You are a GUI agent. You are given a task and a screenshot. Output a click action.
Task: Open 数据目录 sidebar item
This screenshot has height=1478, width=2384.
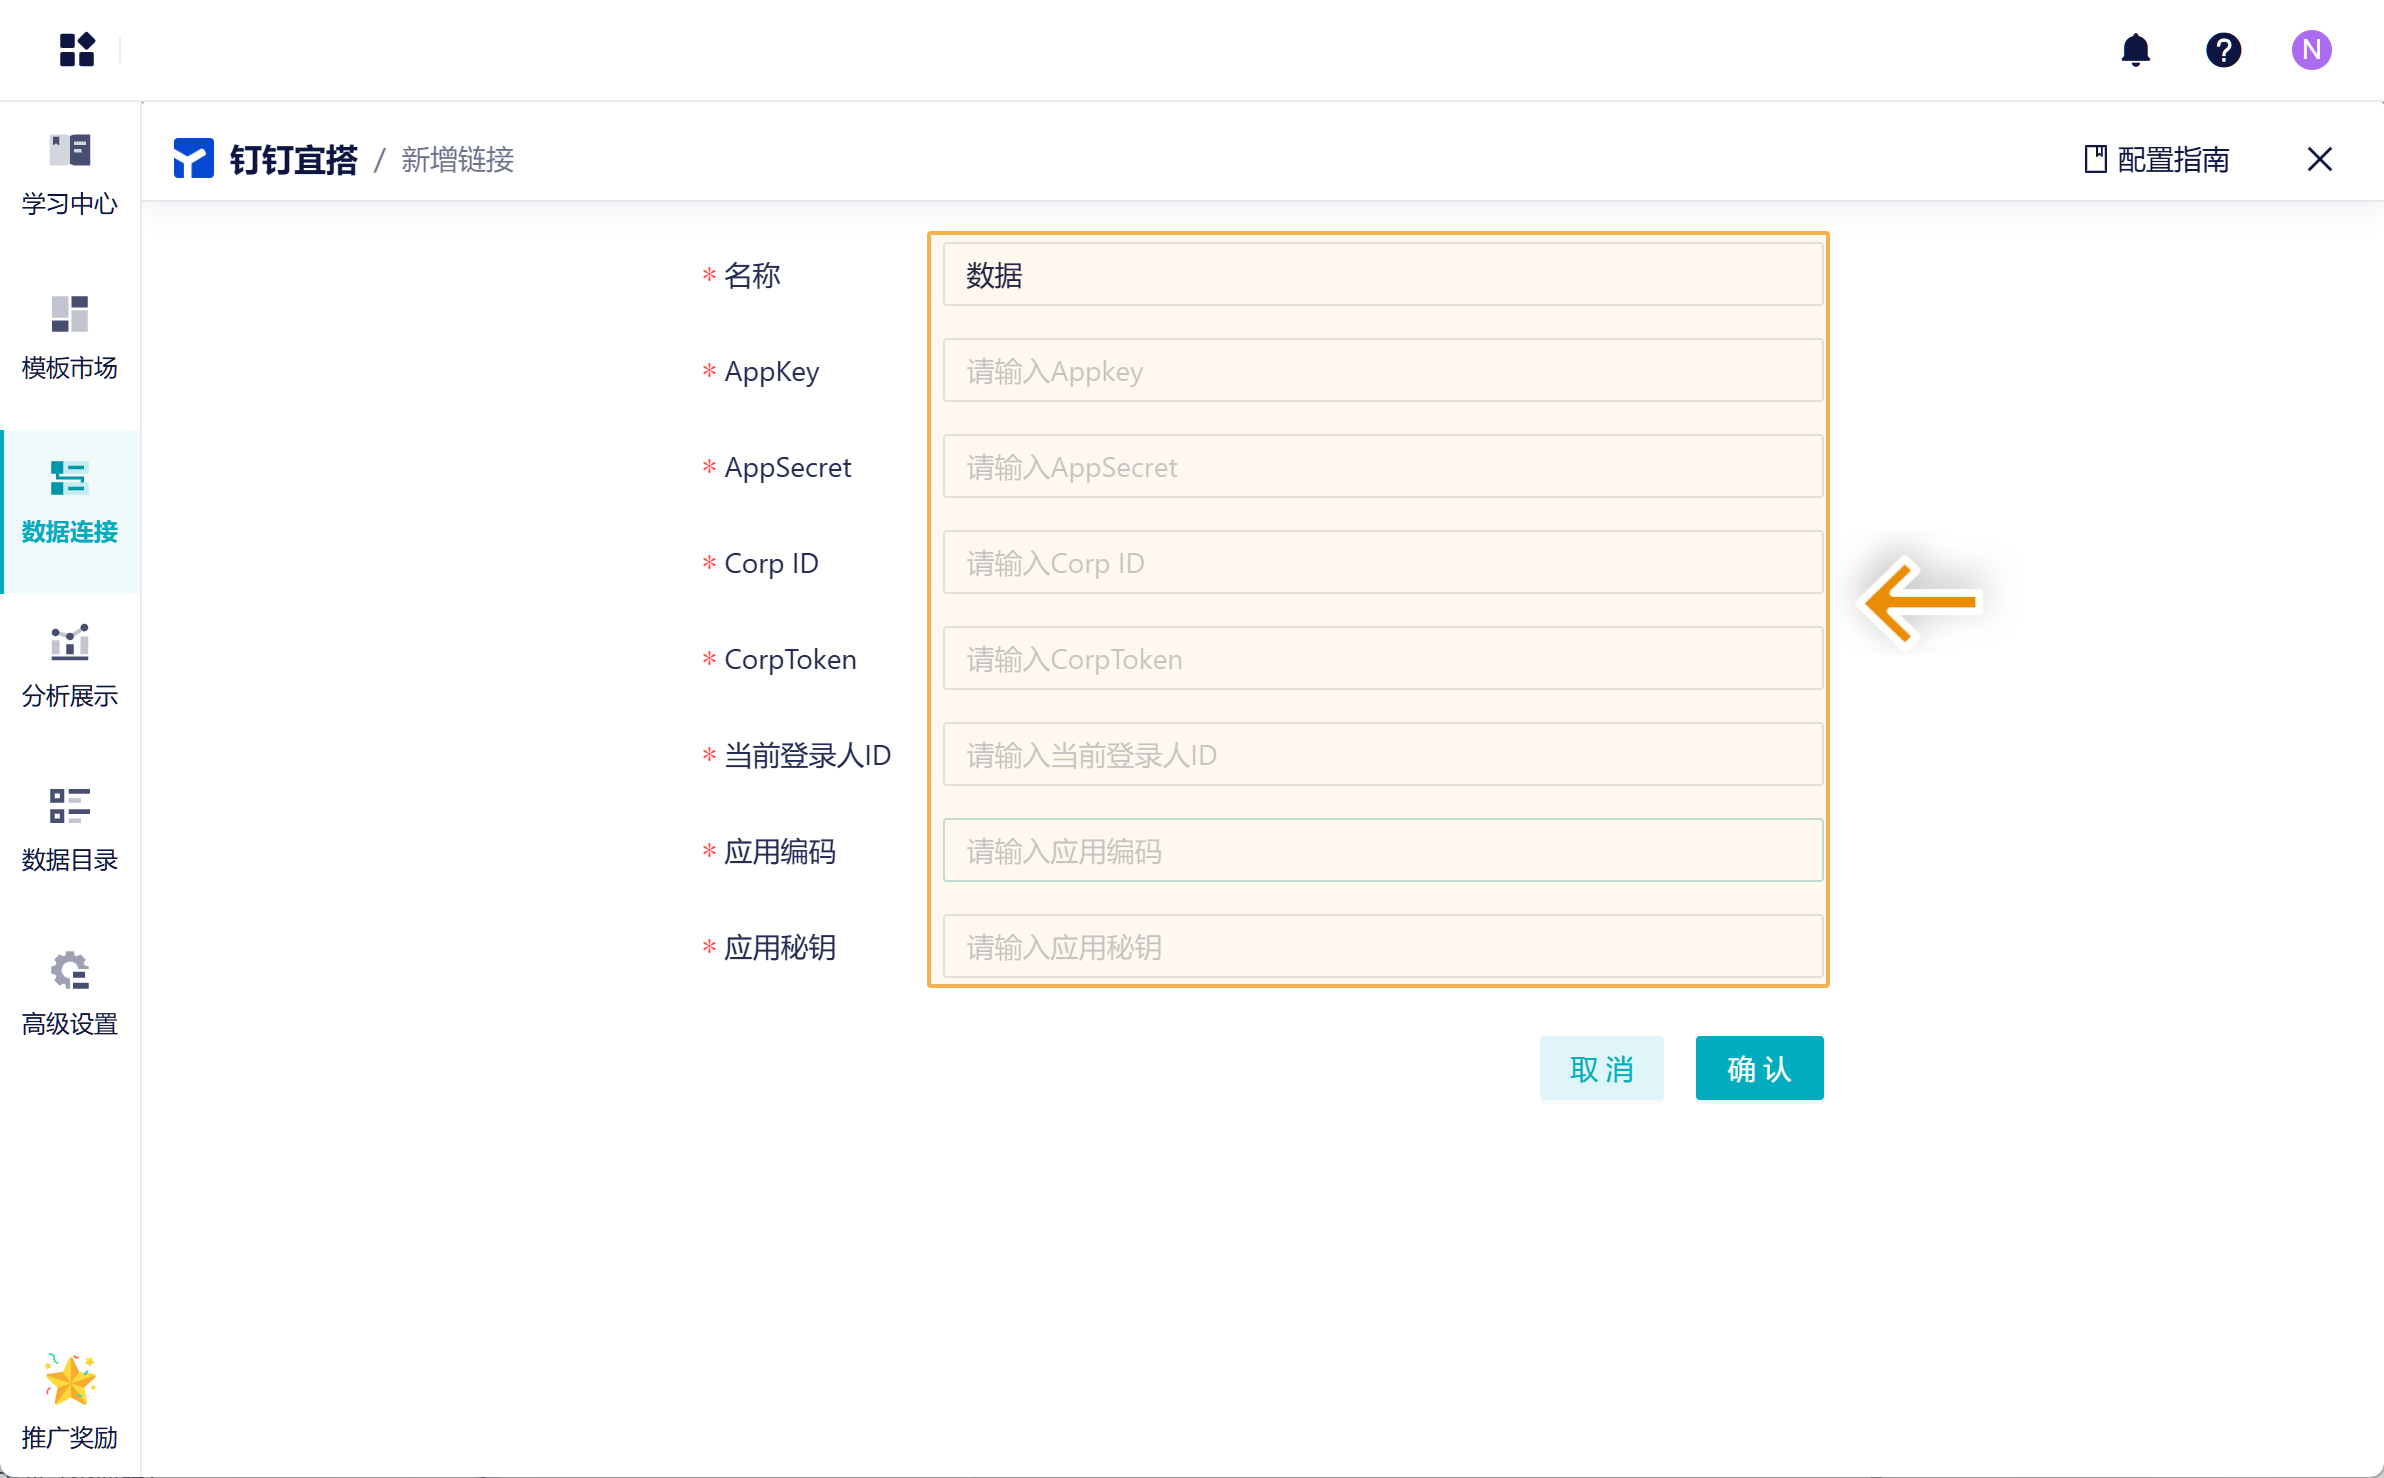pyautogui.click(x=70, y=830)
